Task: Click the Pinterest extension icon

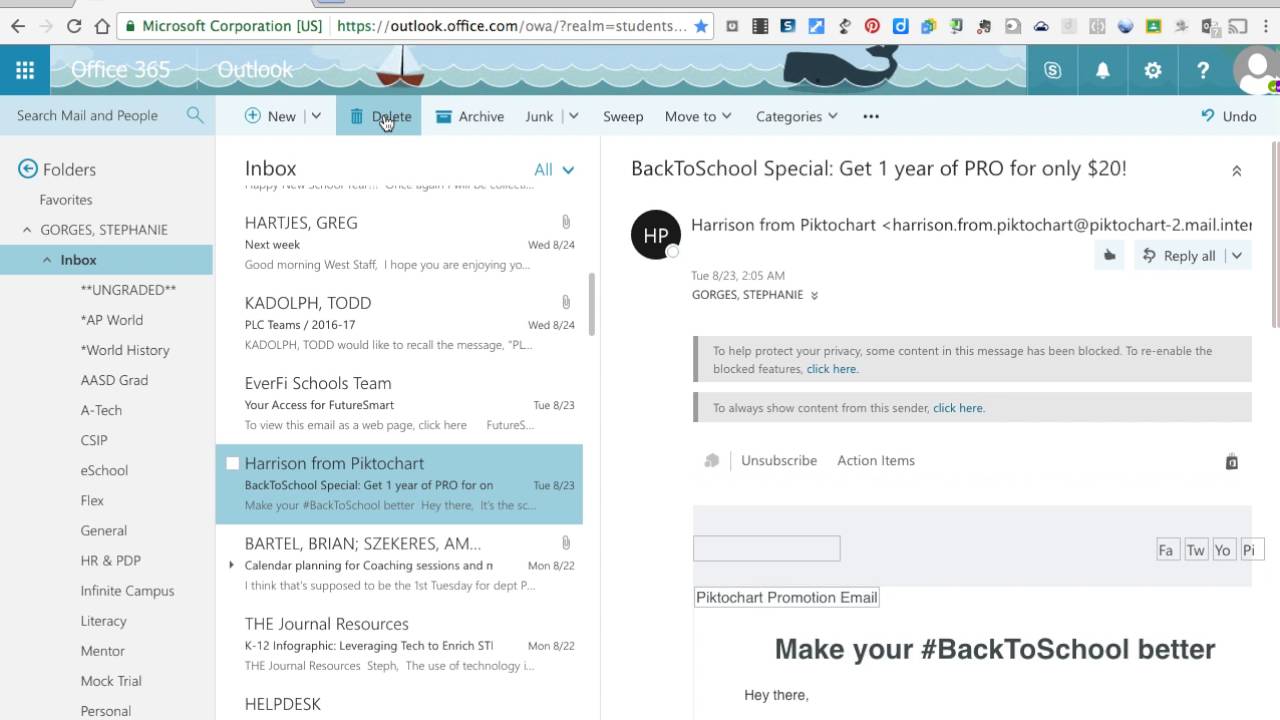Action: 872,27
